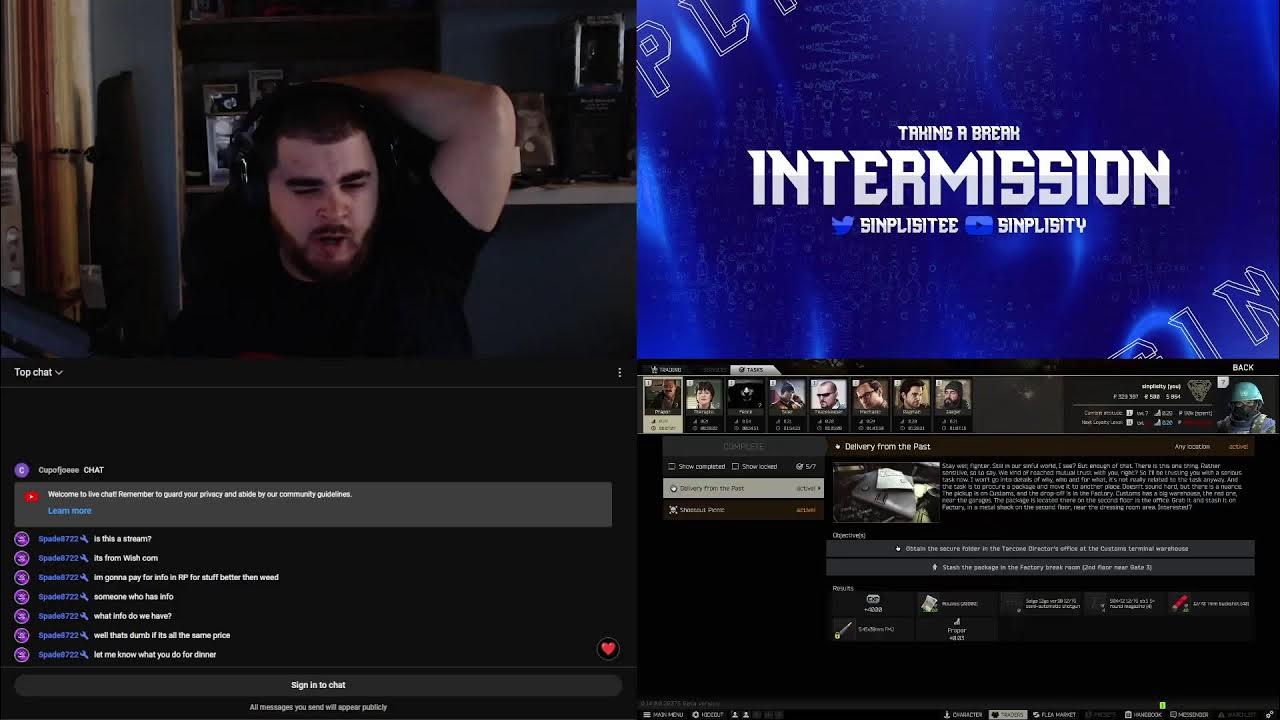1280x720 pixels.
Task: Click the COMPLETE quest button
Action: pyautogui.click(x=743, y=447)
